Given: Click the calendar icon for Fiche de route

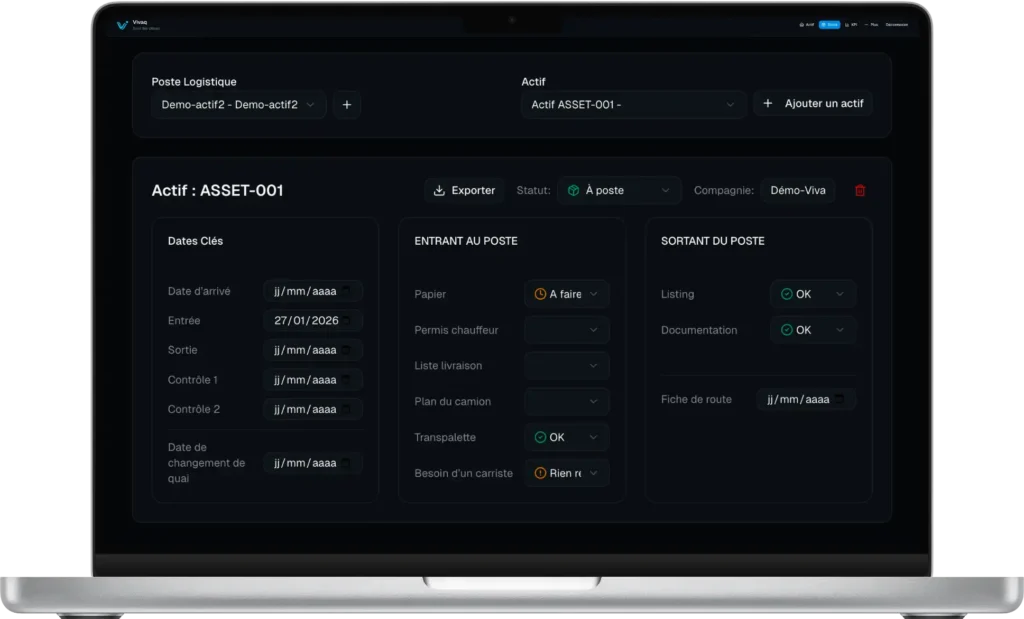Looking at the screenshot, I should coord(840,399).
